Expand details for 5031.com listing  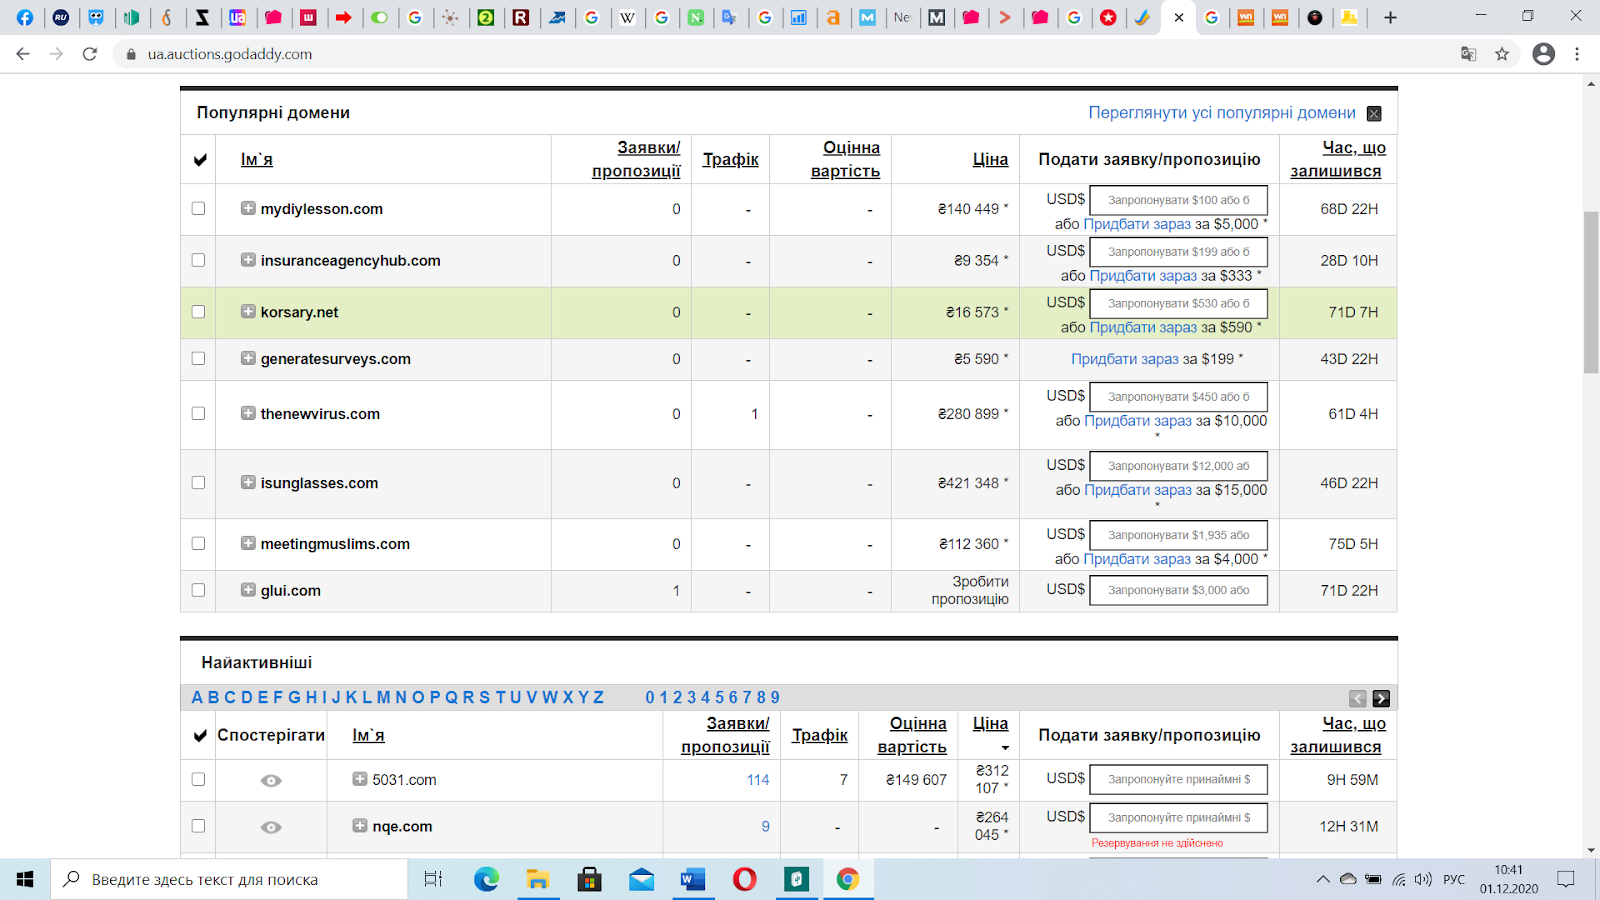[360, 779]
